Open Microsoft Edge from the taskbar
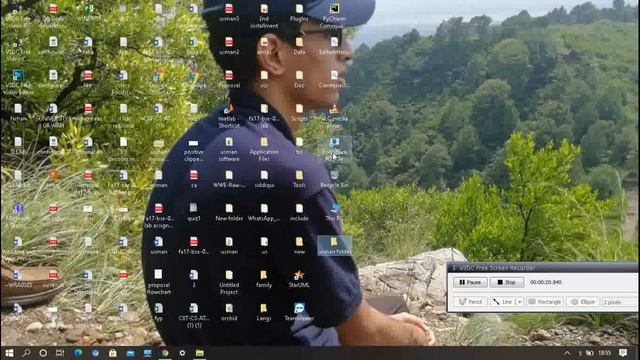 click(x=78, y=353)
